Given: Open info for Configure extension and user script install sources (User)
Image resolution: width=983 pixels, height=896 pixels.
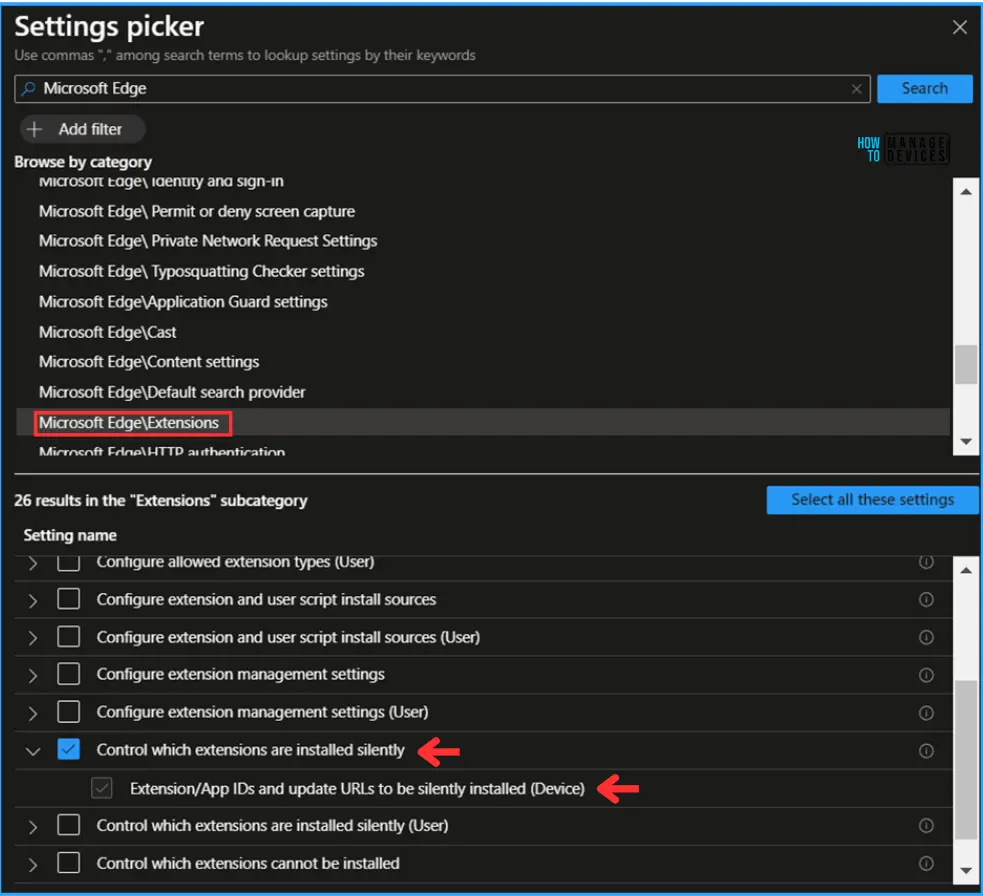Looking at the screenshot, I should [926, 637].
